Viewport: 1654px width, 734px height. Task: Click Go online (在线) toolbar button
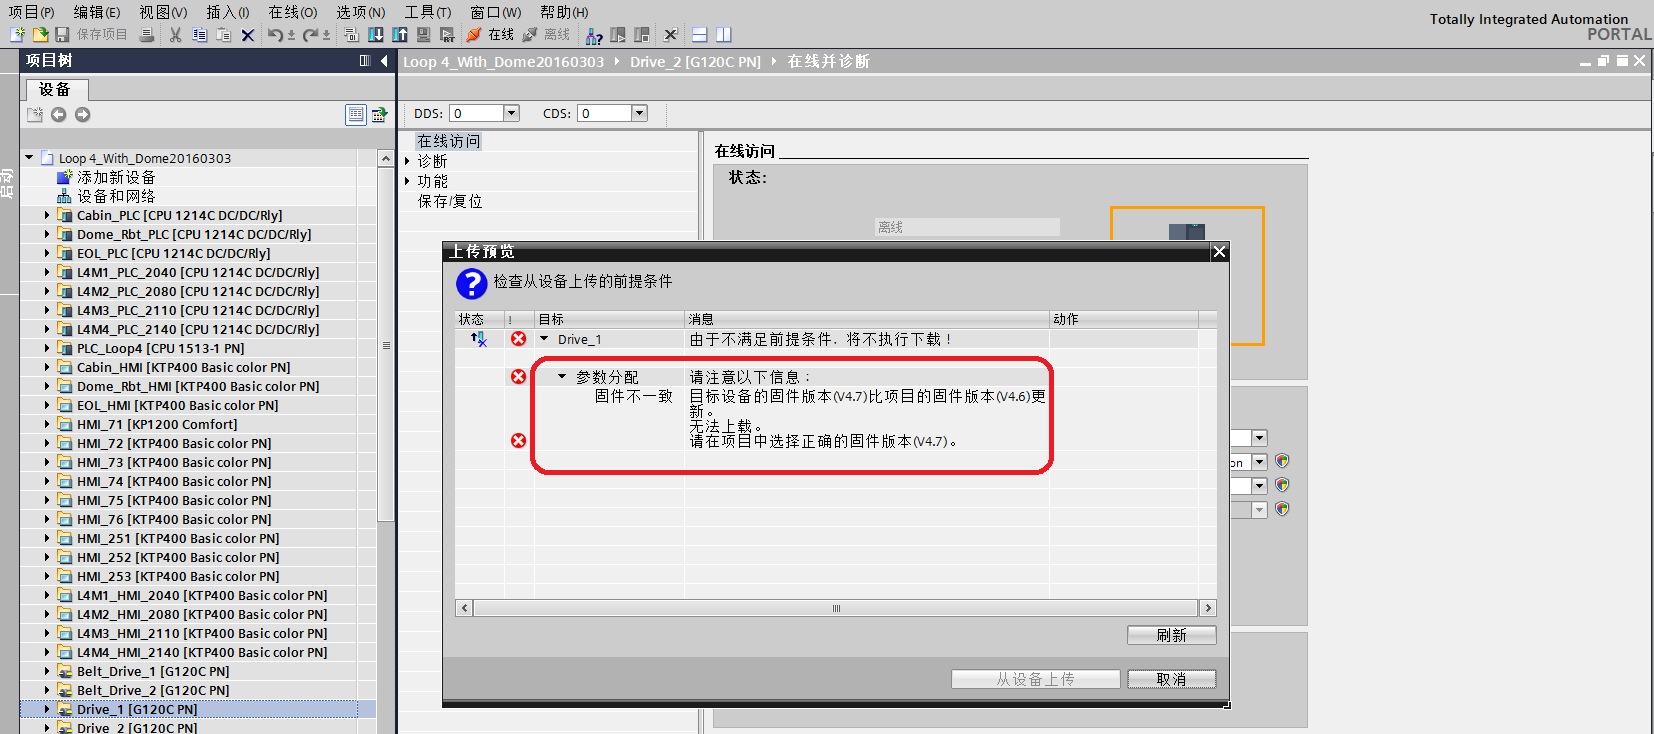coord(490,35)
